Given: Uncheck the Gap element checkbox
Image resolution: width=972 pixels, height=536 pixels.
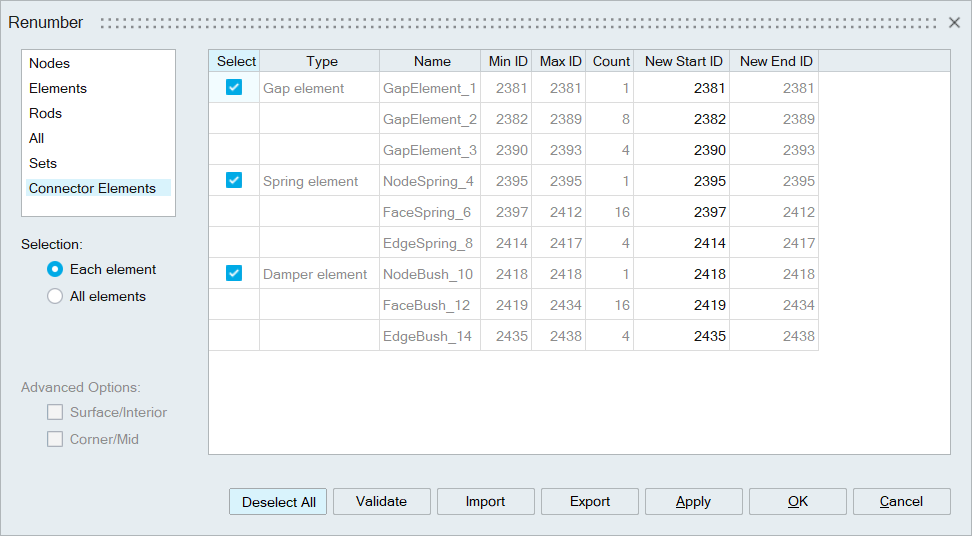Looking at the screenshot, I should point(234,88).
